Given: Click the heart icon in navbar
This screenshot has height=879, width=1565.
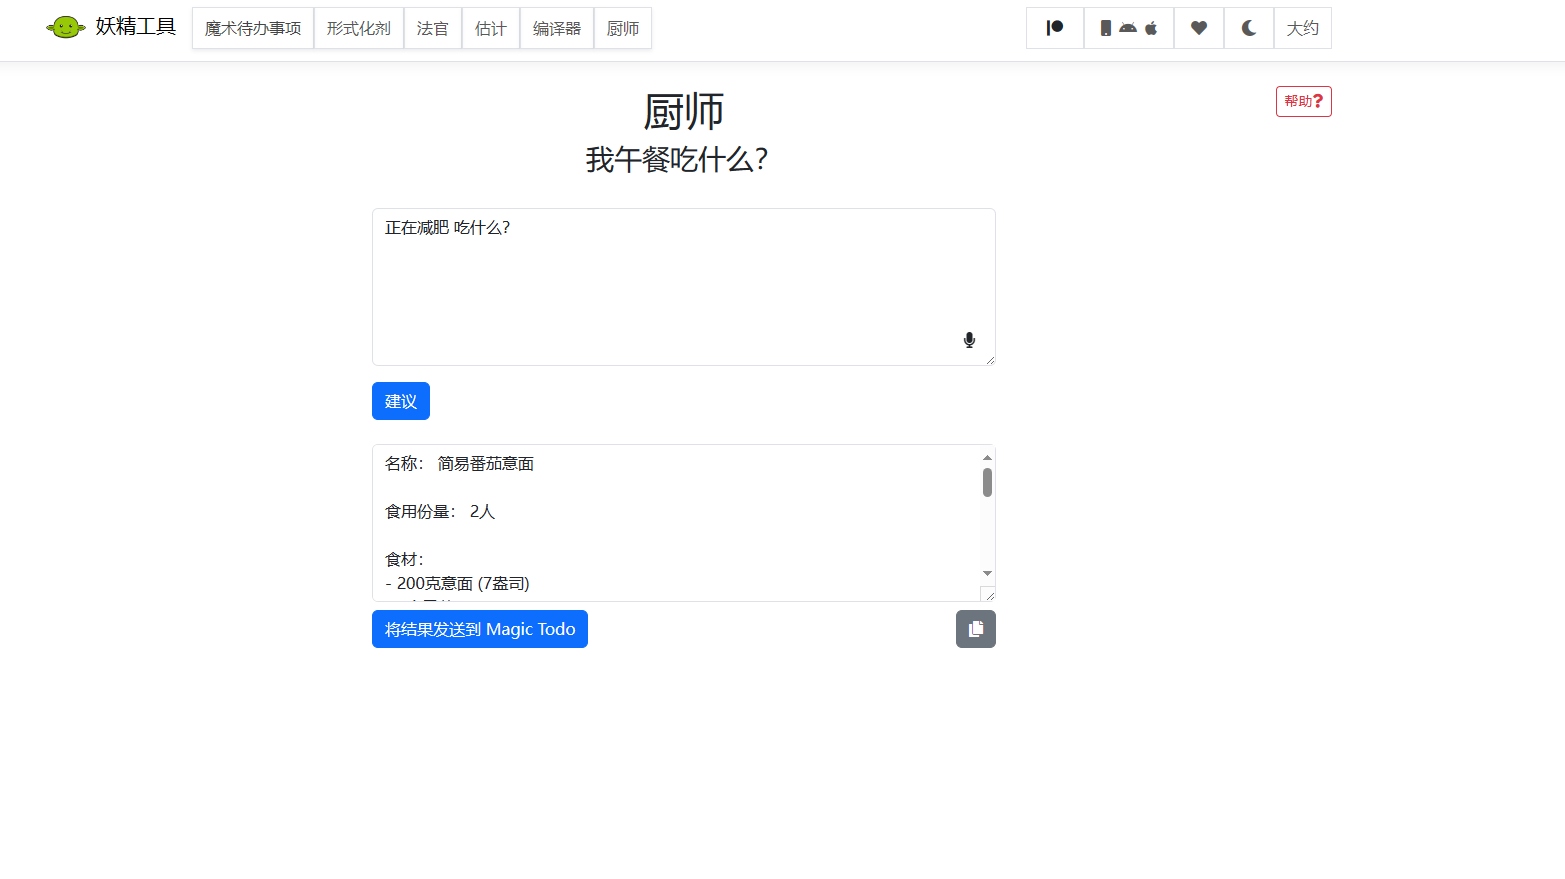Looking at the screenshot, I should coord(1198,28).
